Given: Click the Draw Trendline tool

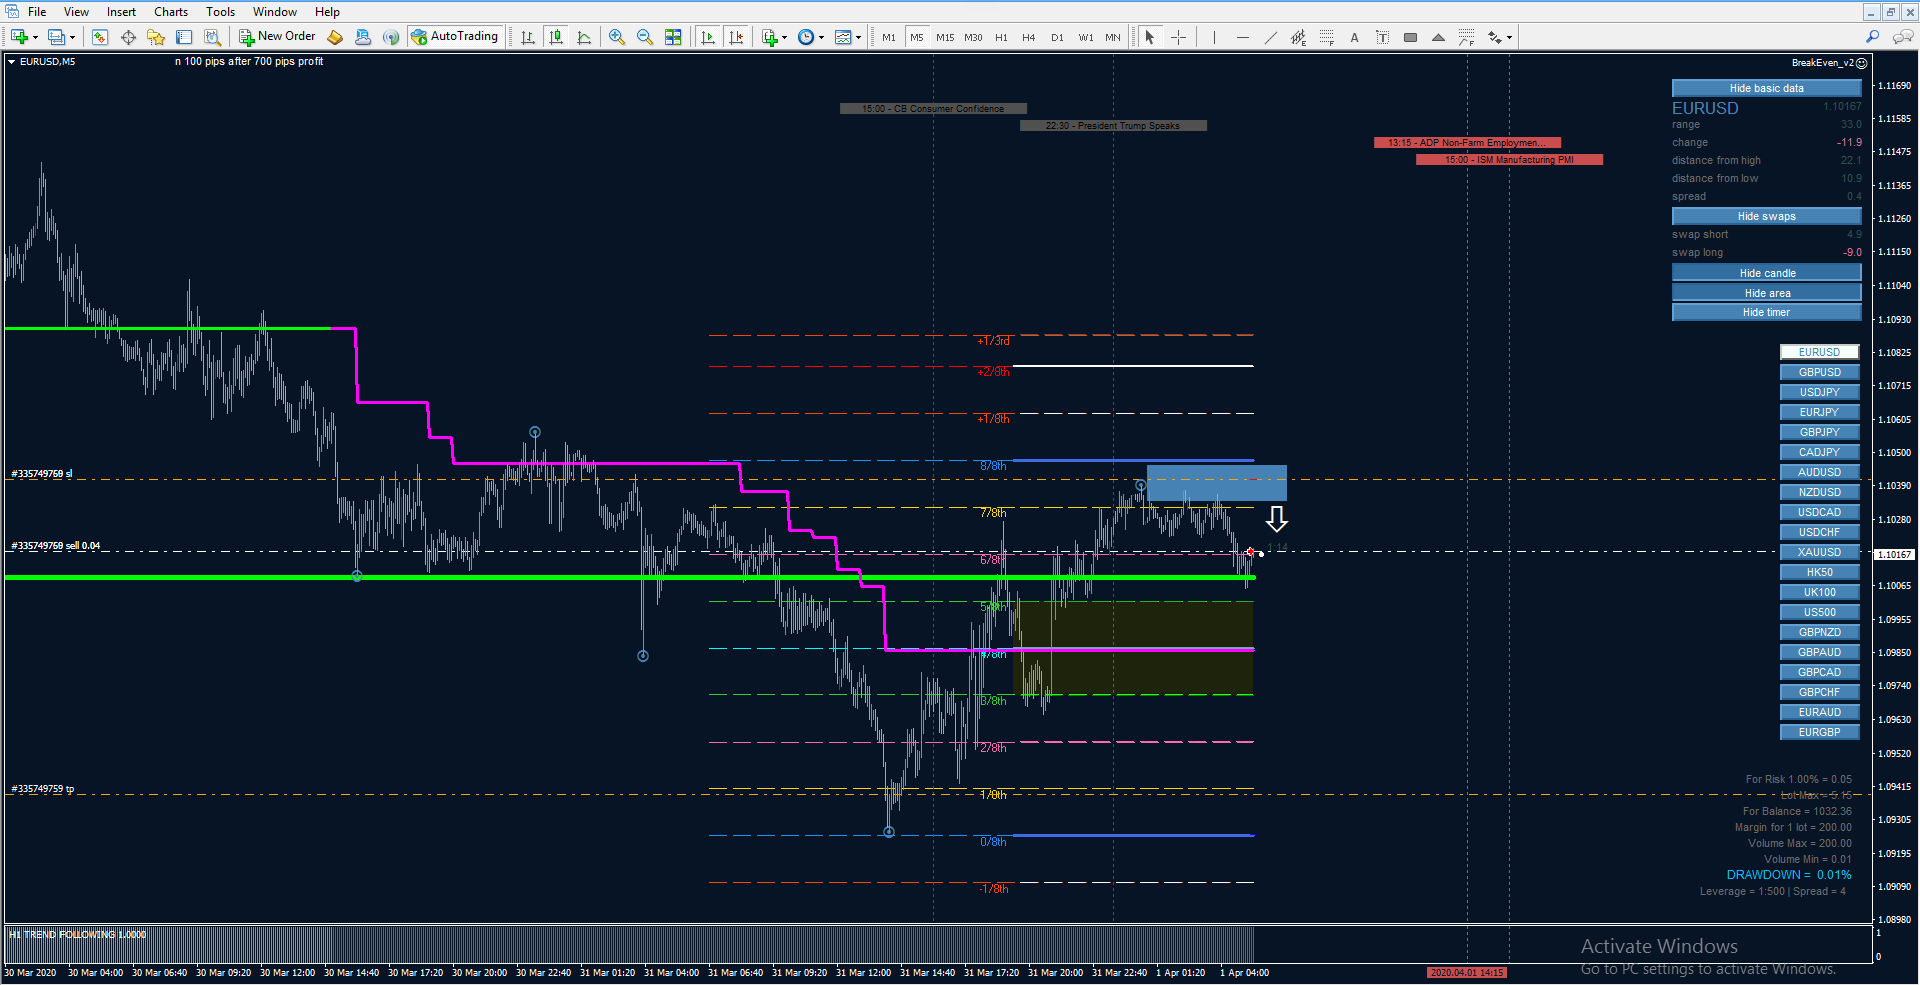Looking at the screenshot, I should coord(1270,37).
